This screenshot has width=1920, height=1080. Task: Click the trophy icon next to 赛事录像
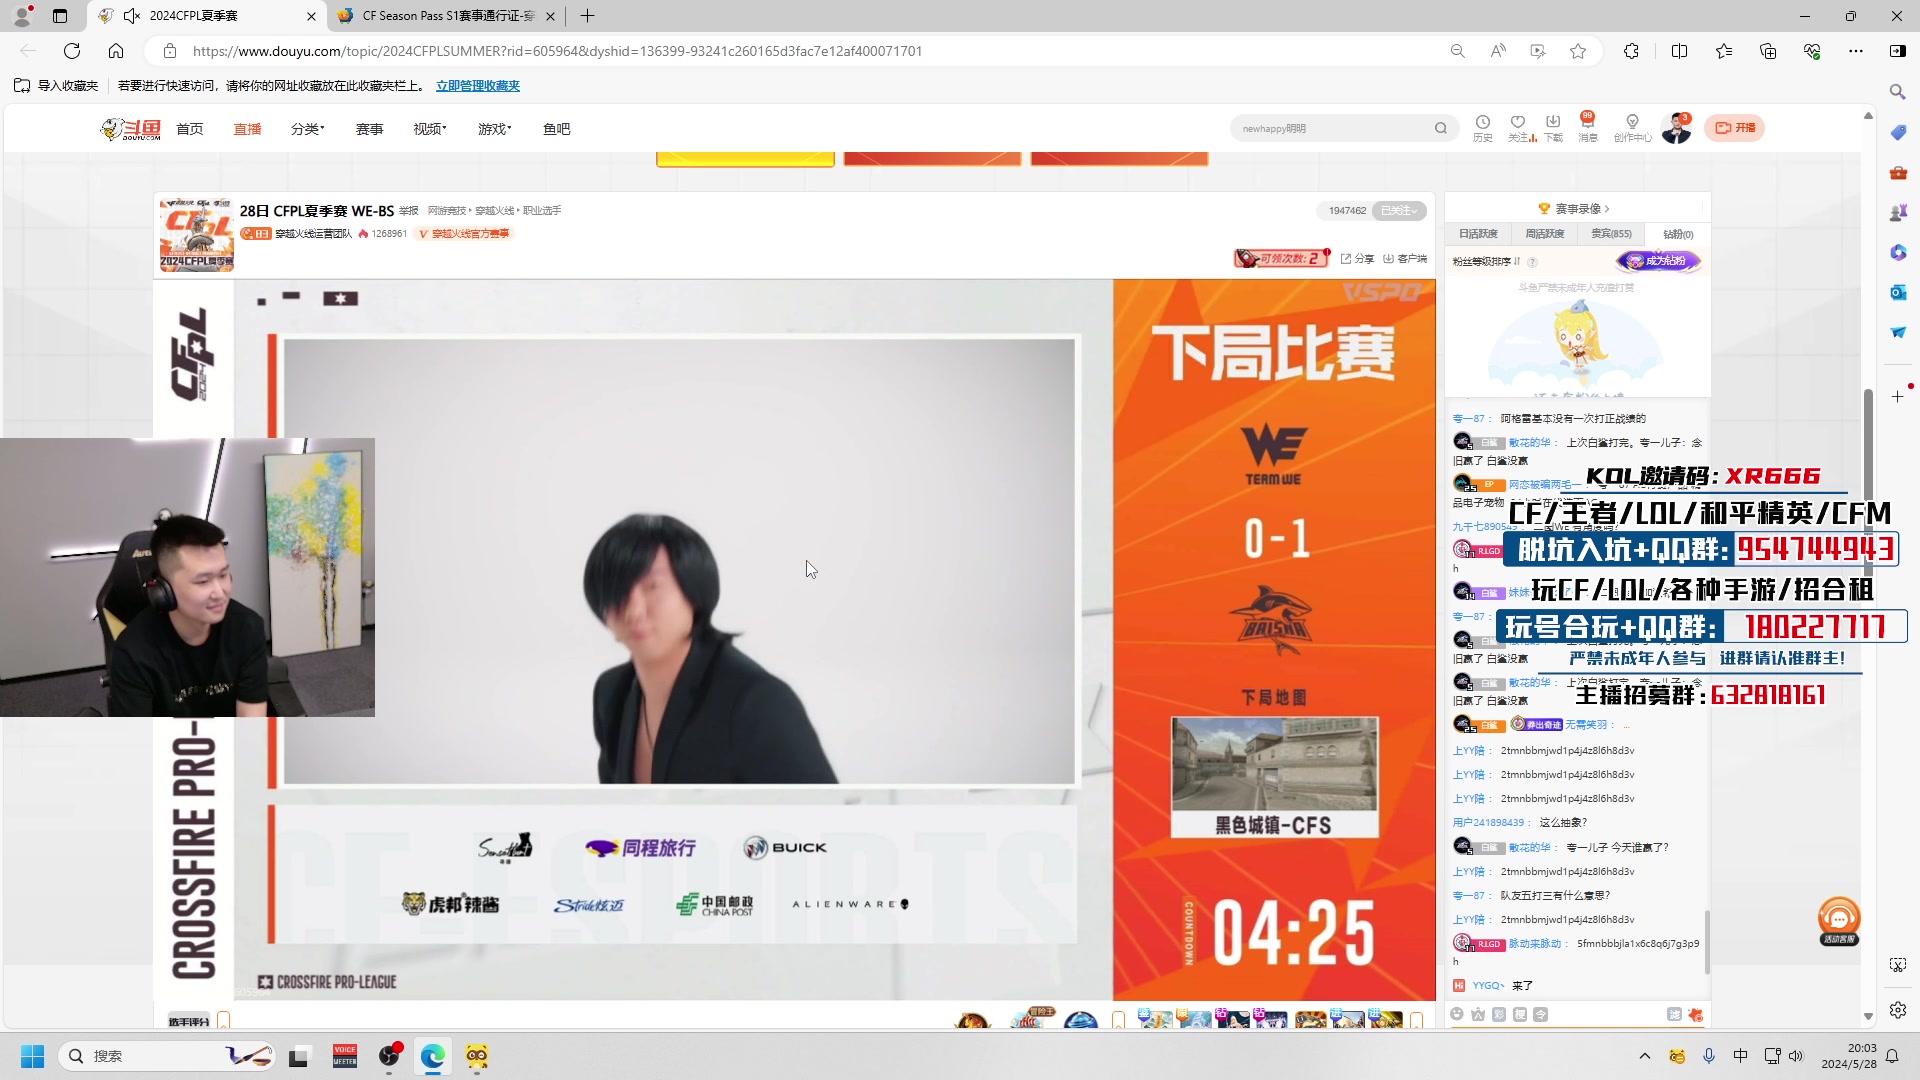tap(1545, 208)
